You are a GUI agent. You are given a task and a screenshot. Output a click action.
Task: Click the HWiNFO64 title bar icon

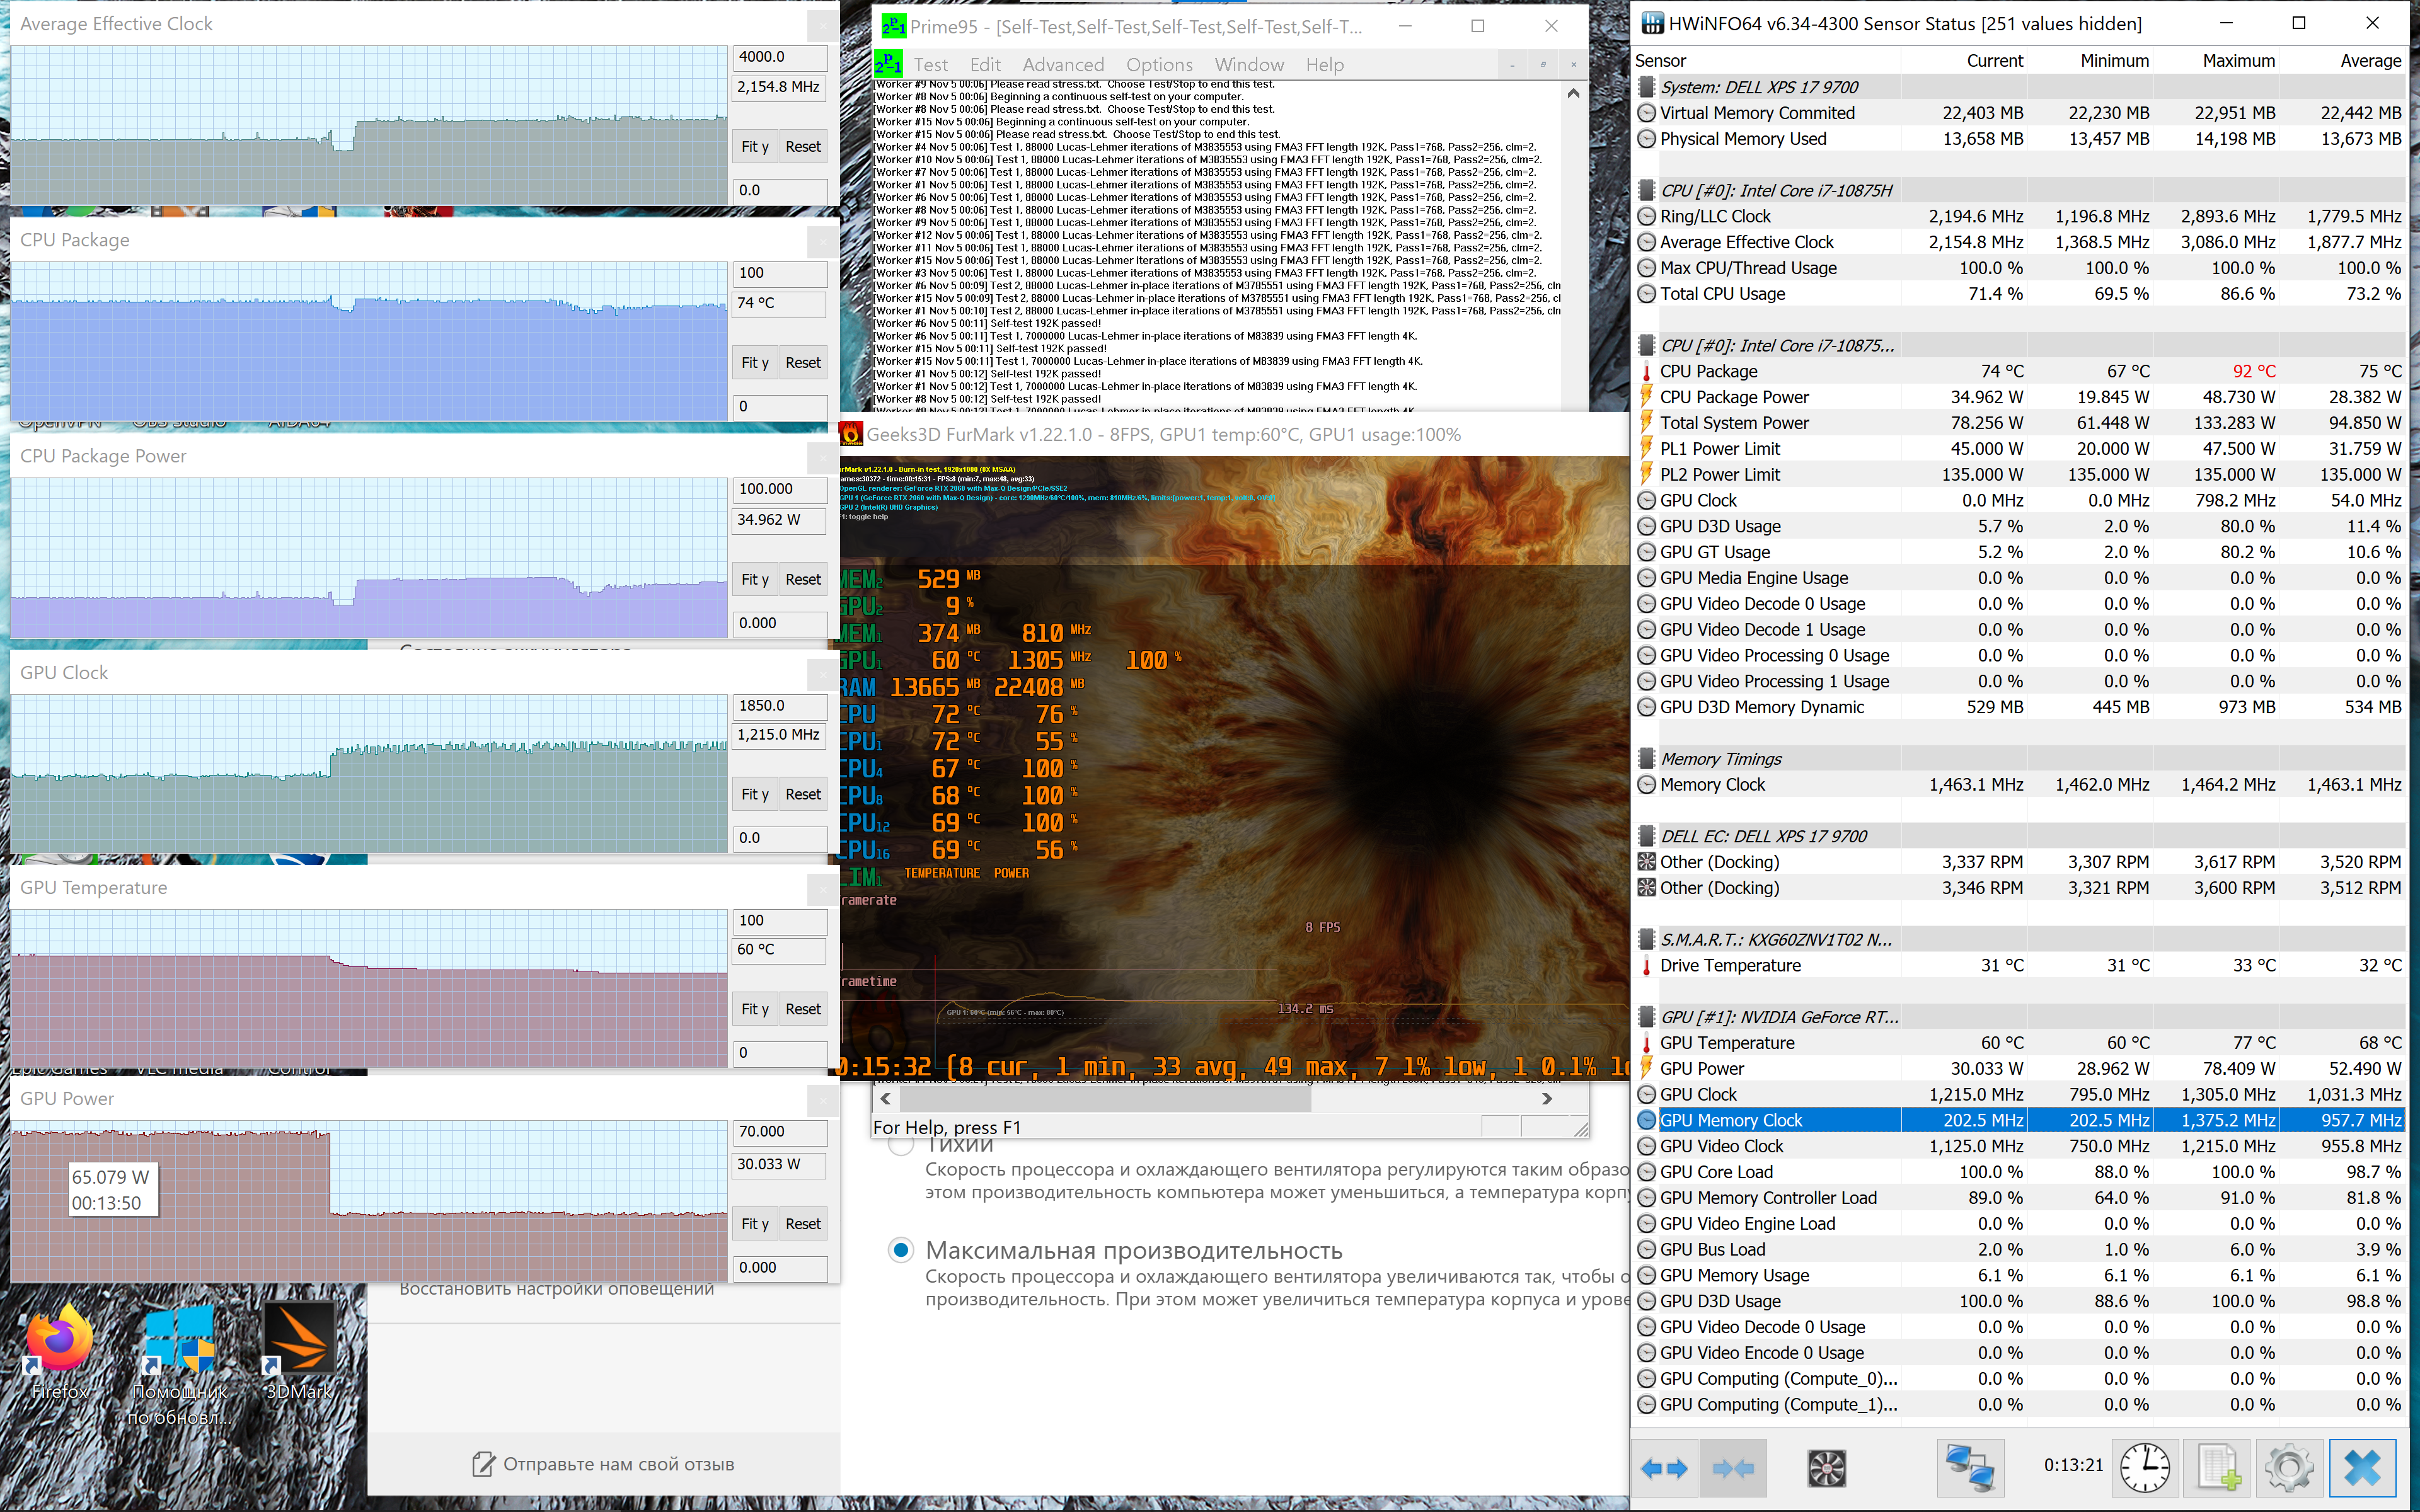[x=1652, y=23]
